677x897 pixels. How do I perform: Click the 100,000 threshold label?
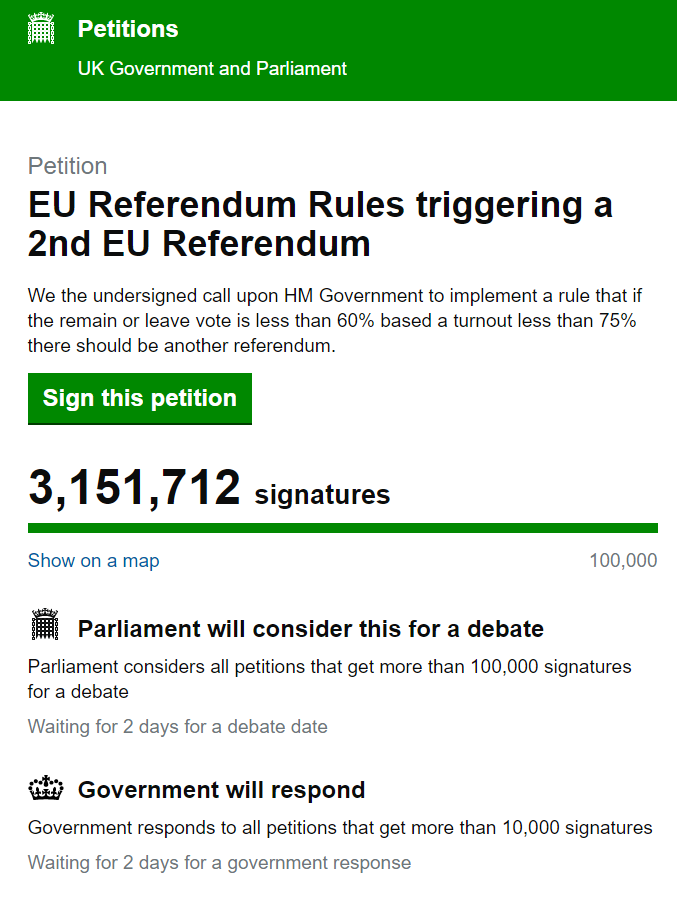(x=623, y=560)
